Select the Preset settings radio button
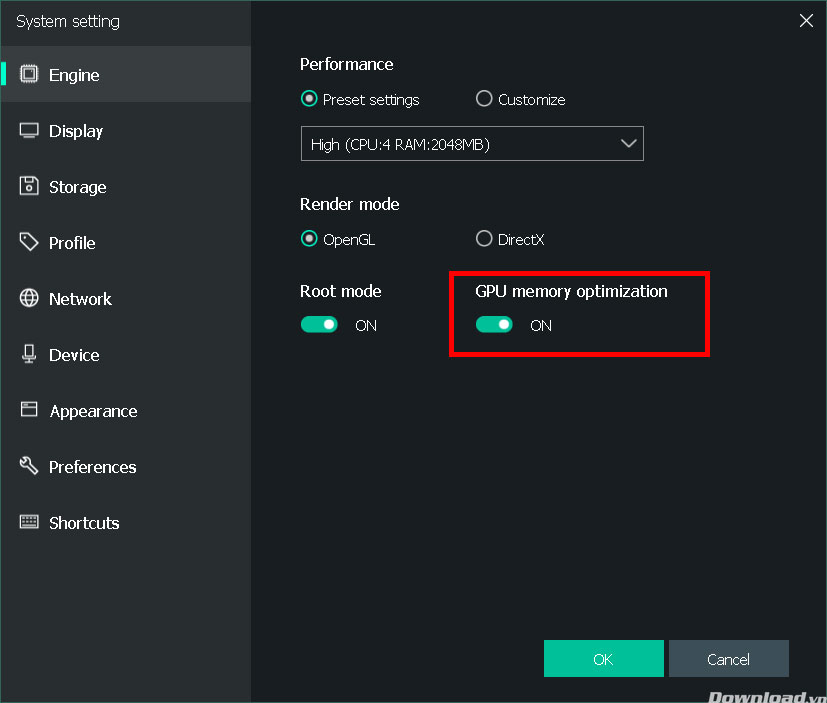Image resolution: width=827 pixels, height=703 pixels. click(309, 99)
